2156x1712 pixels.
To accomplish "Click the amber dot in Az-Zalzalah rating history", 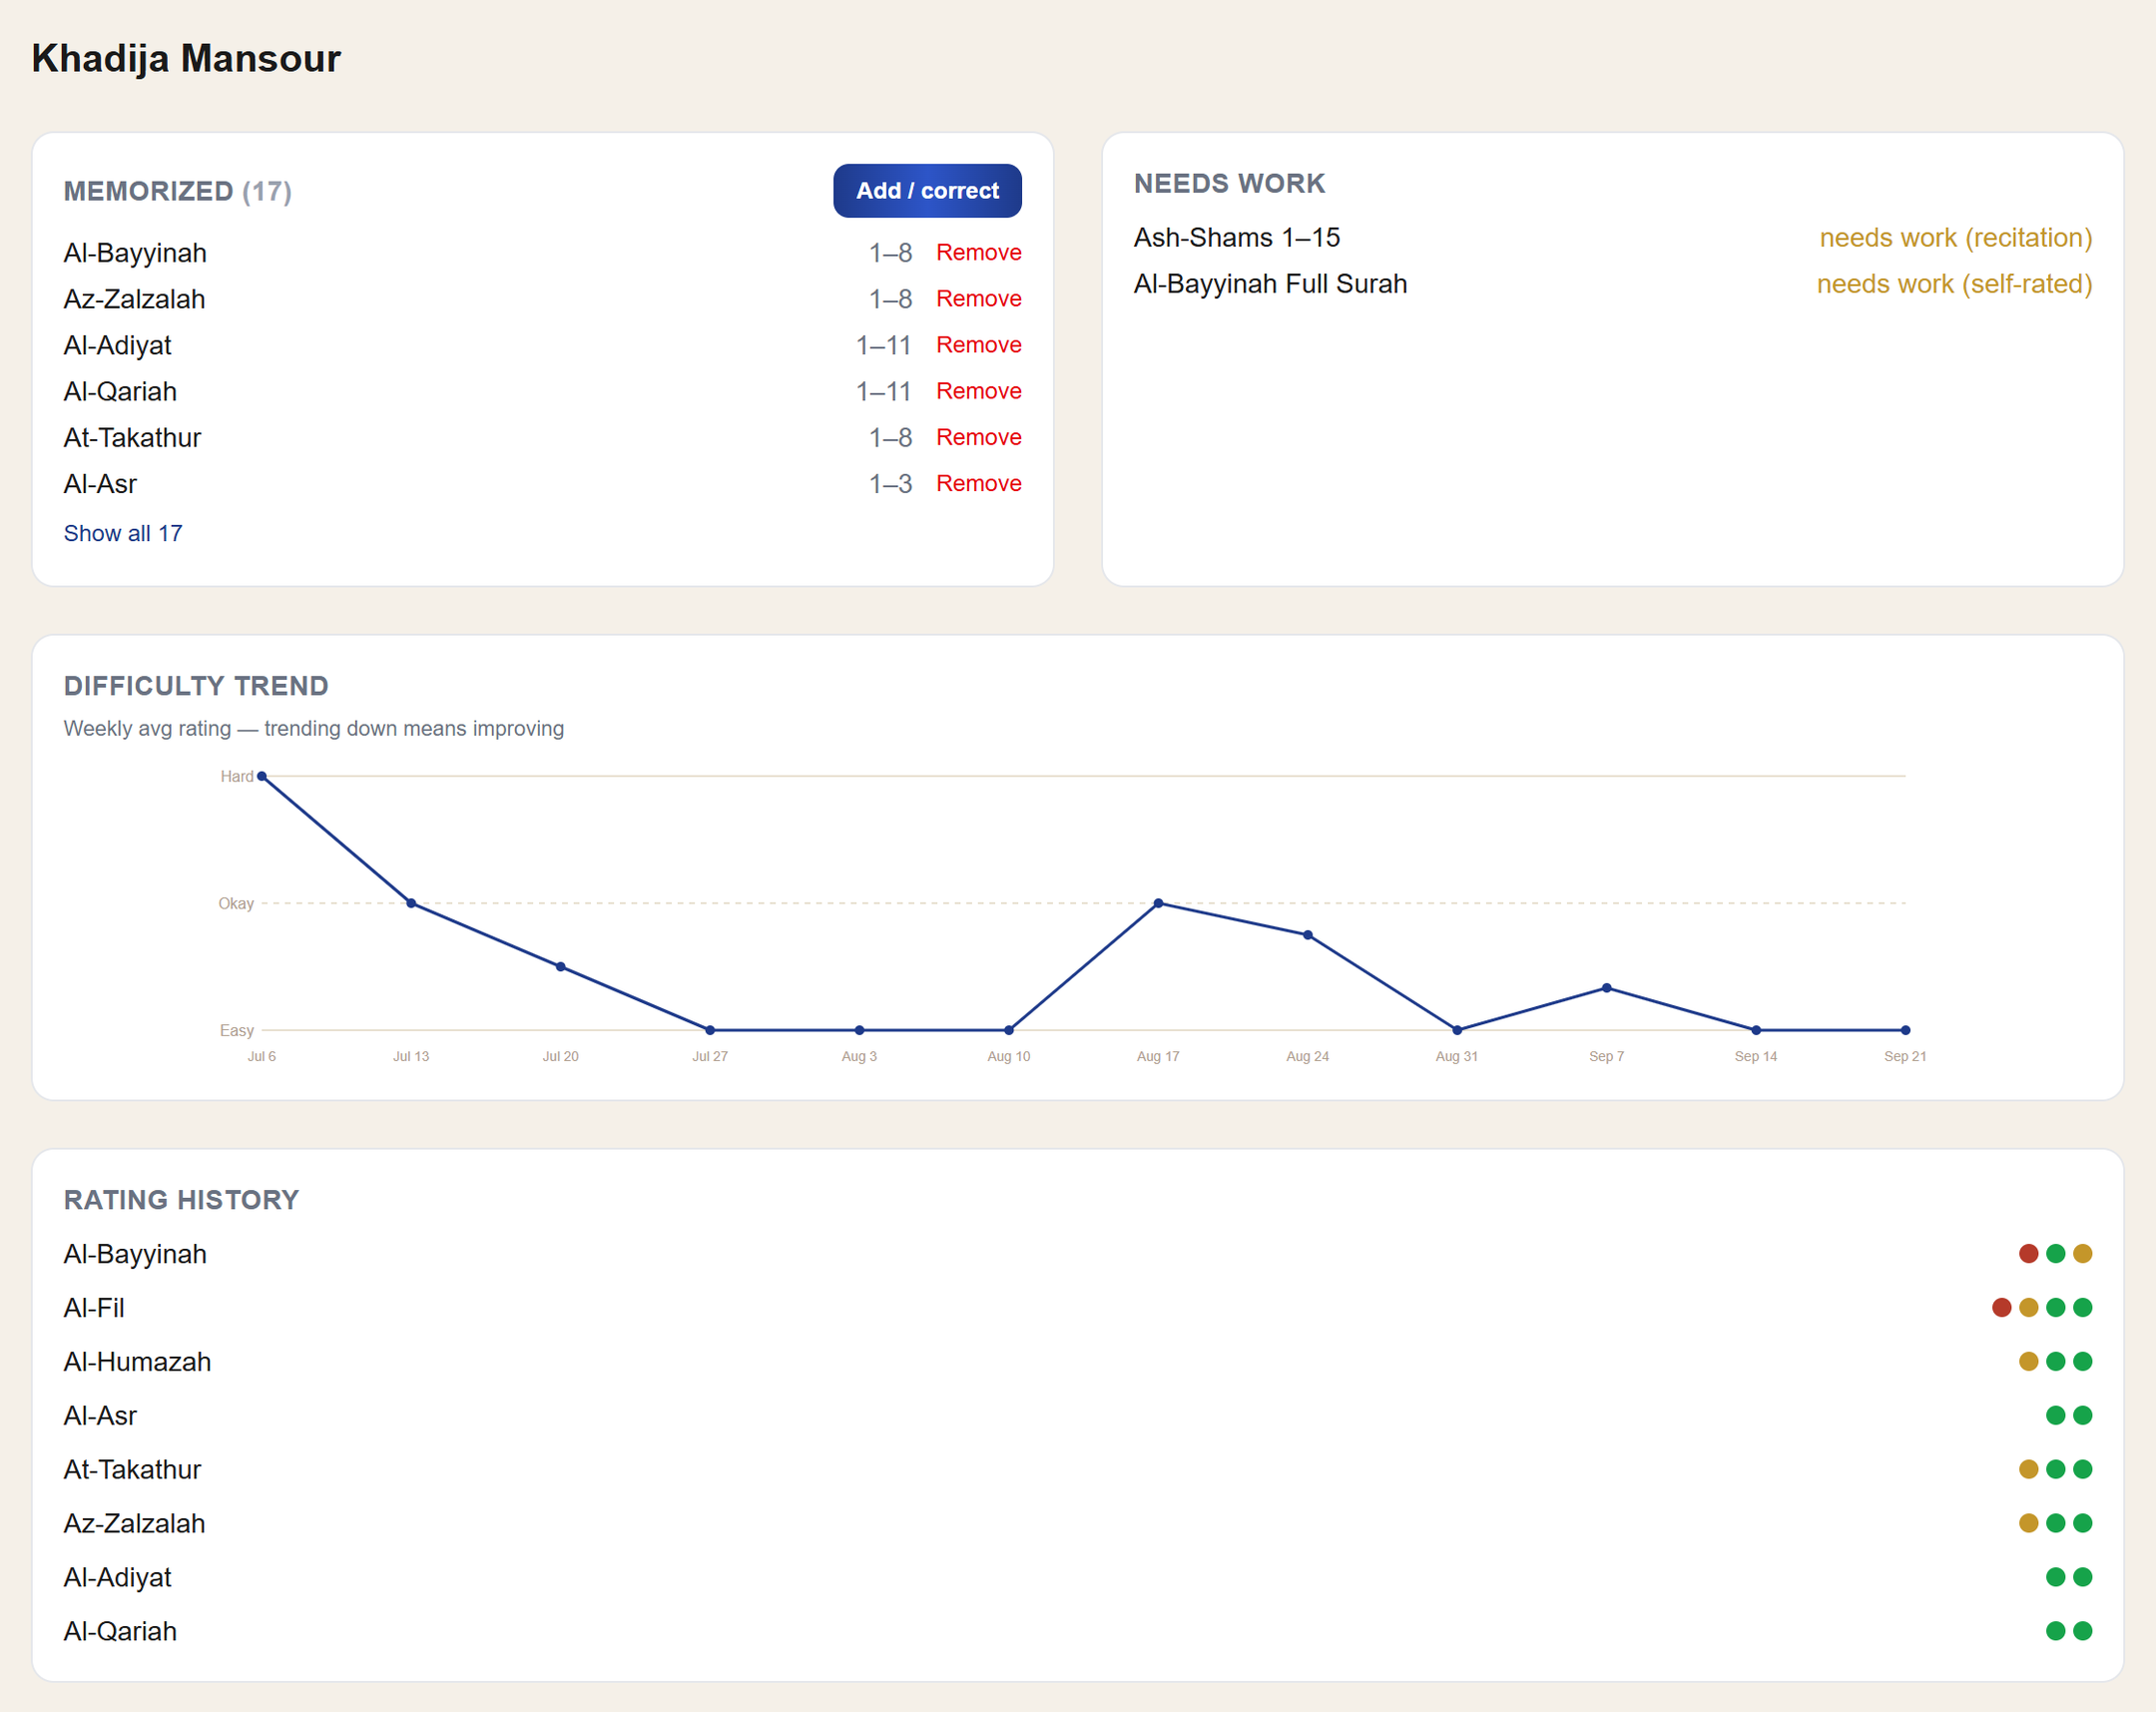I will [2029, 1524].
